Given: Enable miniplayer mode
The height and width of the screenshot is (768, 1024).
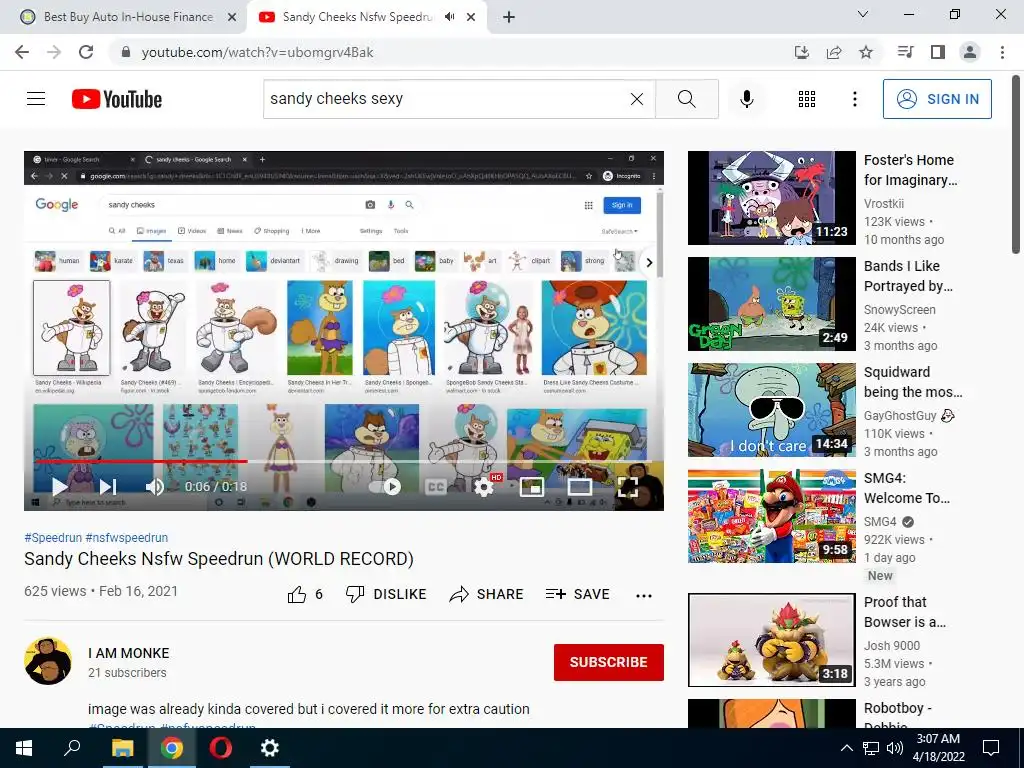Looking at the screenshot, I should point(532,487).
